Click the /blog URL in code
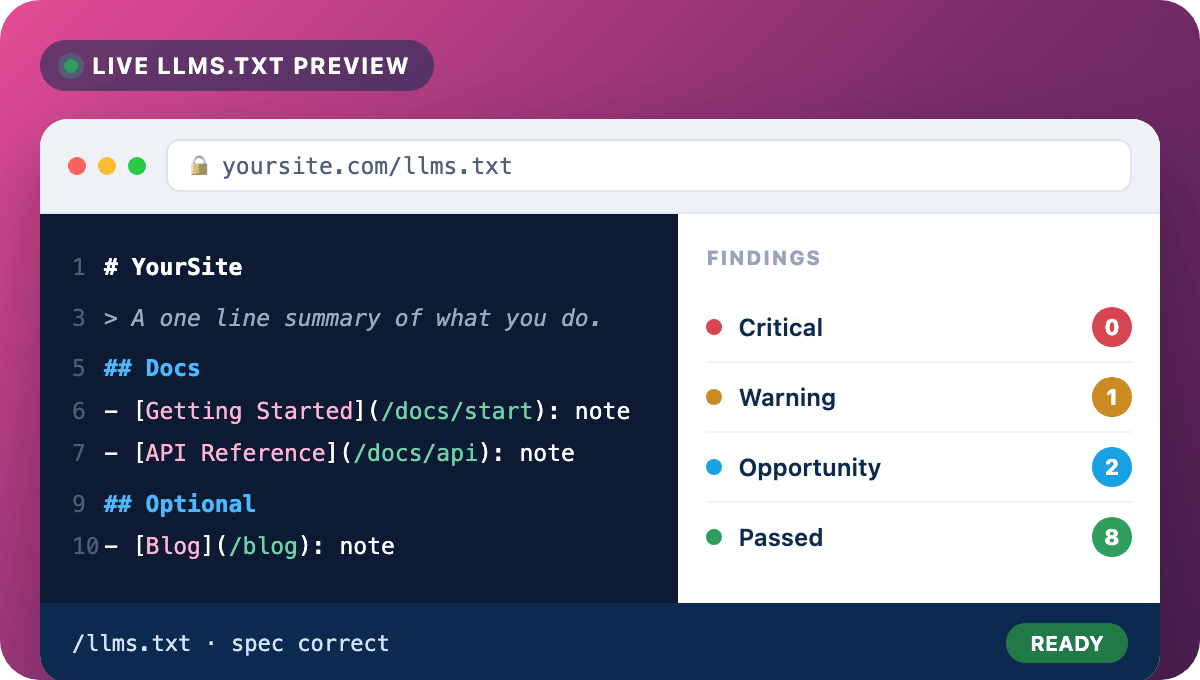This screenshot has height=680, width=1200. 263,546
